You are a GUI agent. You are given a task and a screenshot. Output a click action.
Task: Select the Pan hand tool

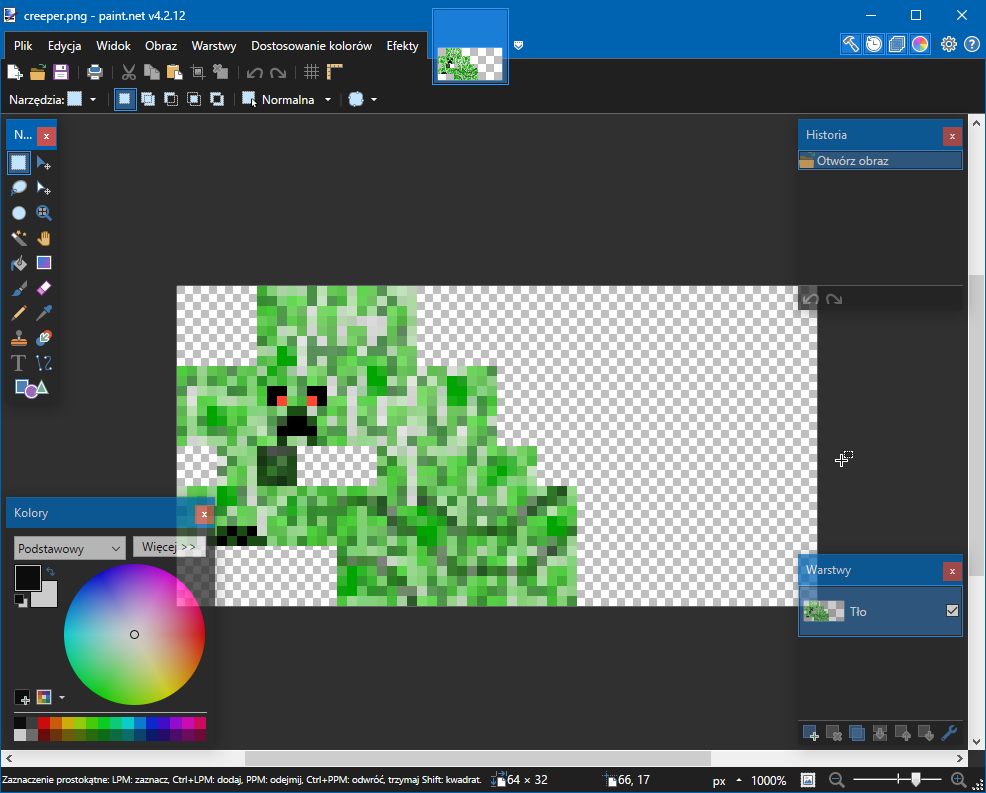pos(43,238)
